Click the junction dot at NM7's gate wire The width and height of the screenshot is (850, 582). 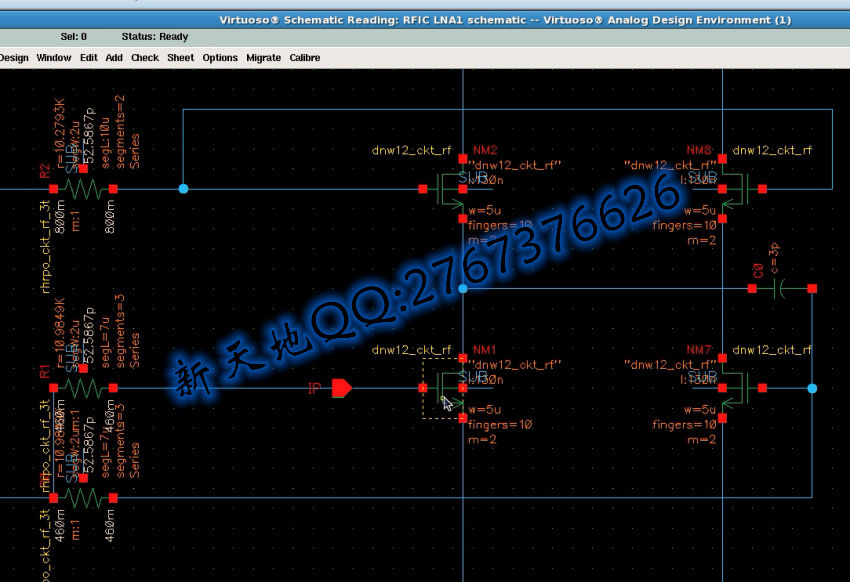tap(812, 388)
